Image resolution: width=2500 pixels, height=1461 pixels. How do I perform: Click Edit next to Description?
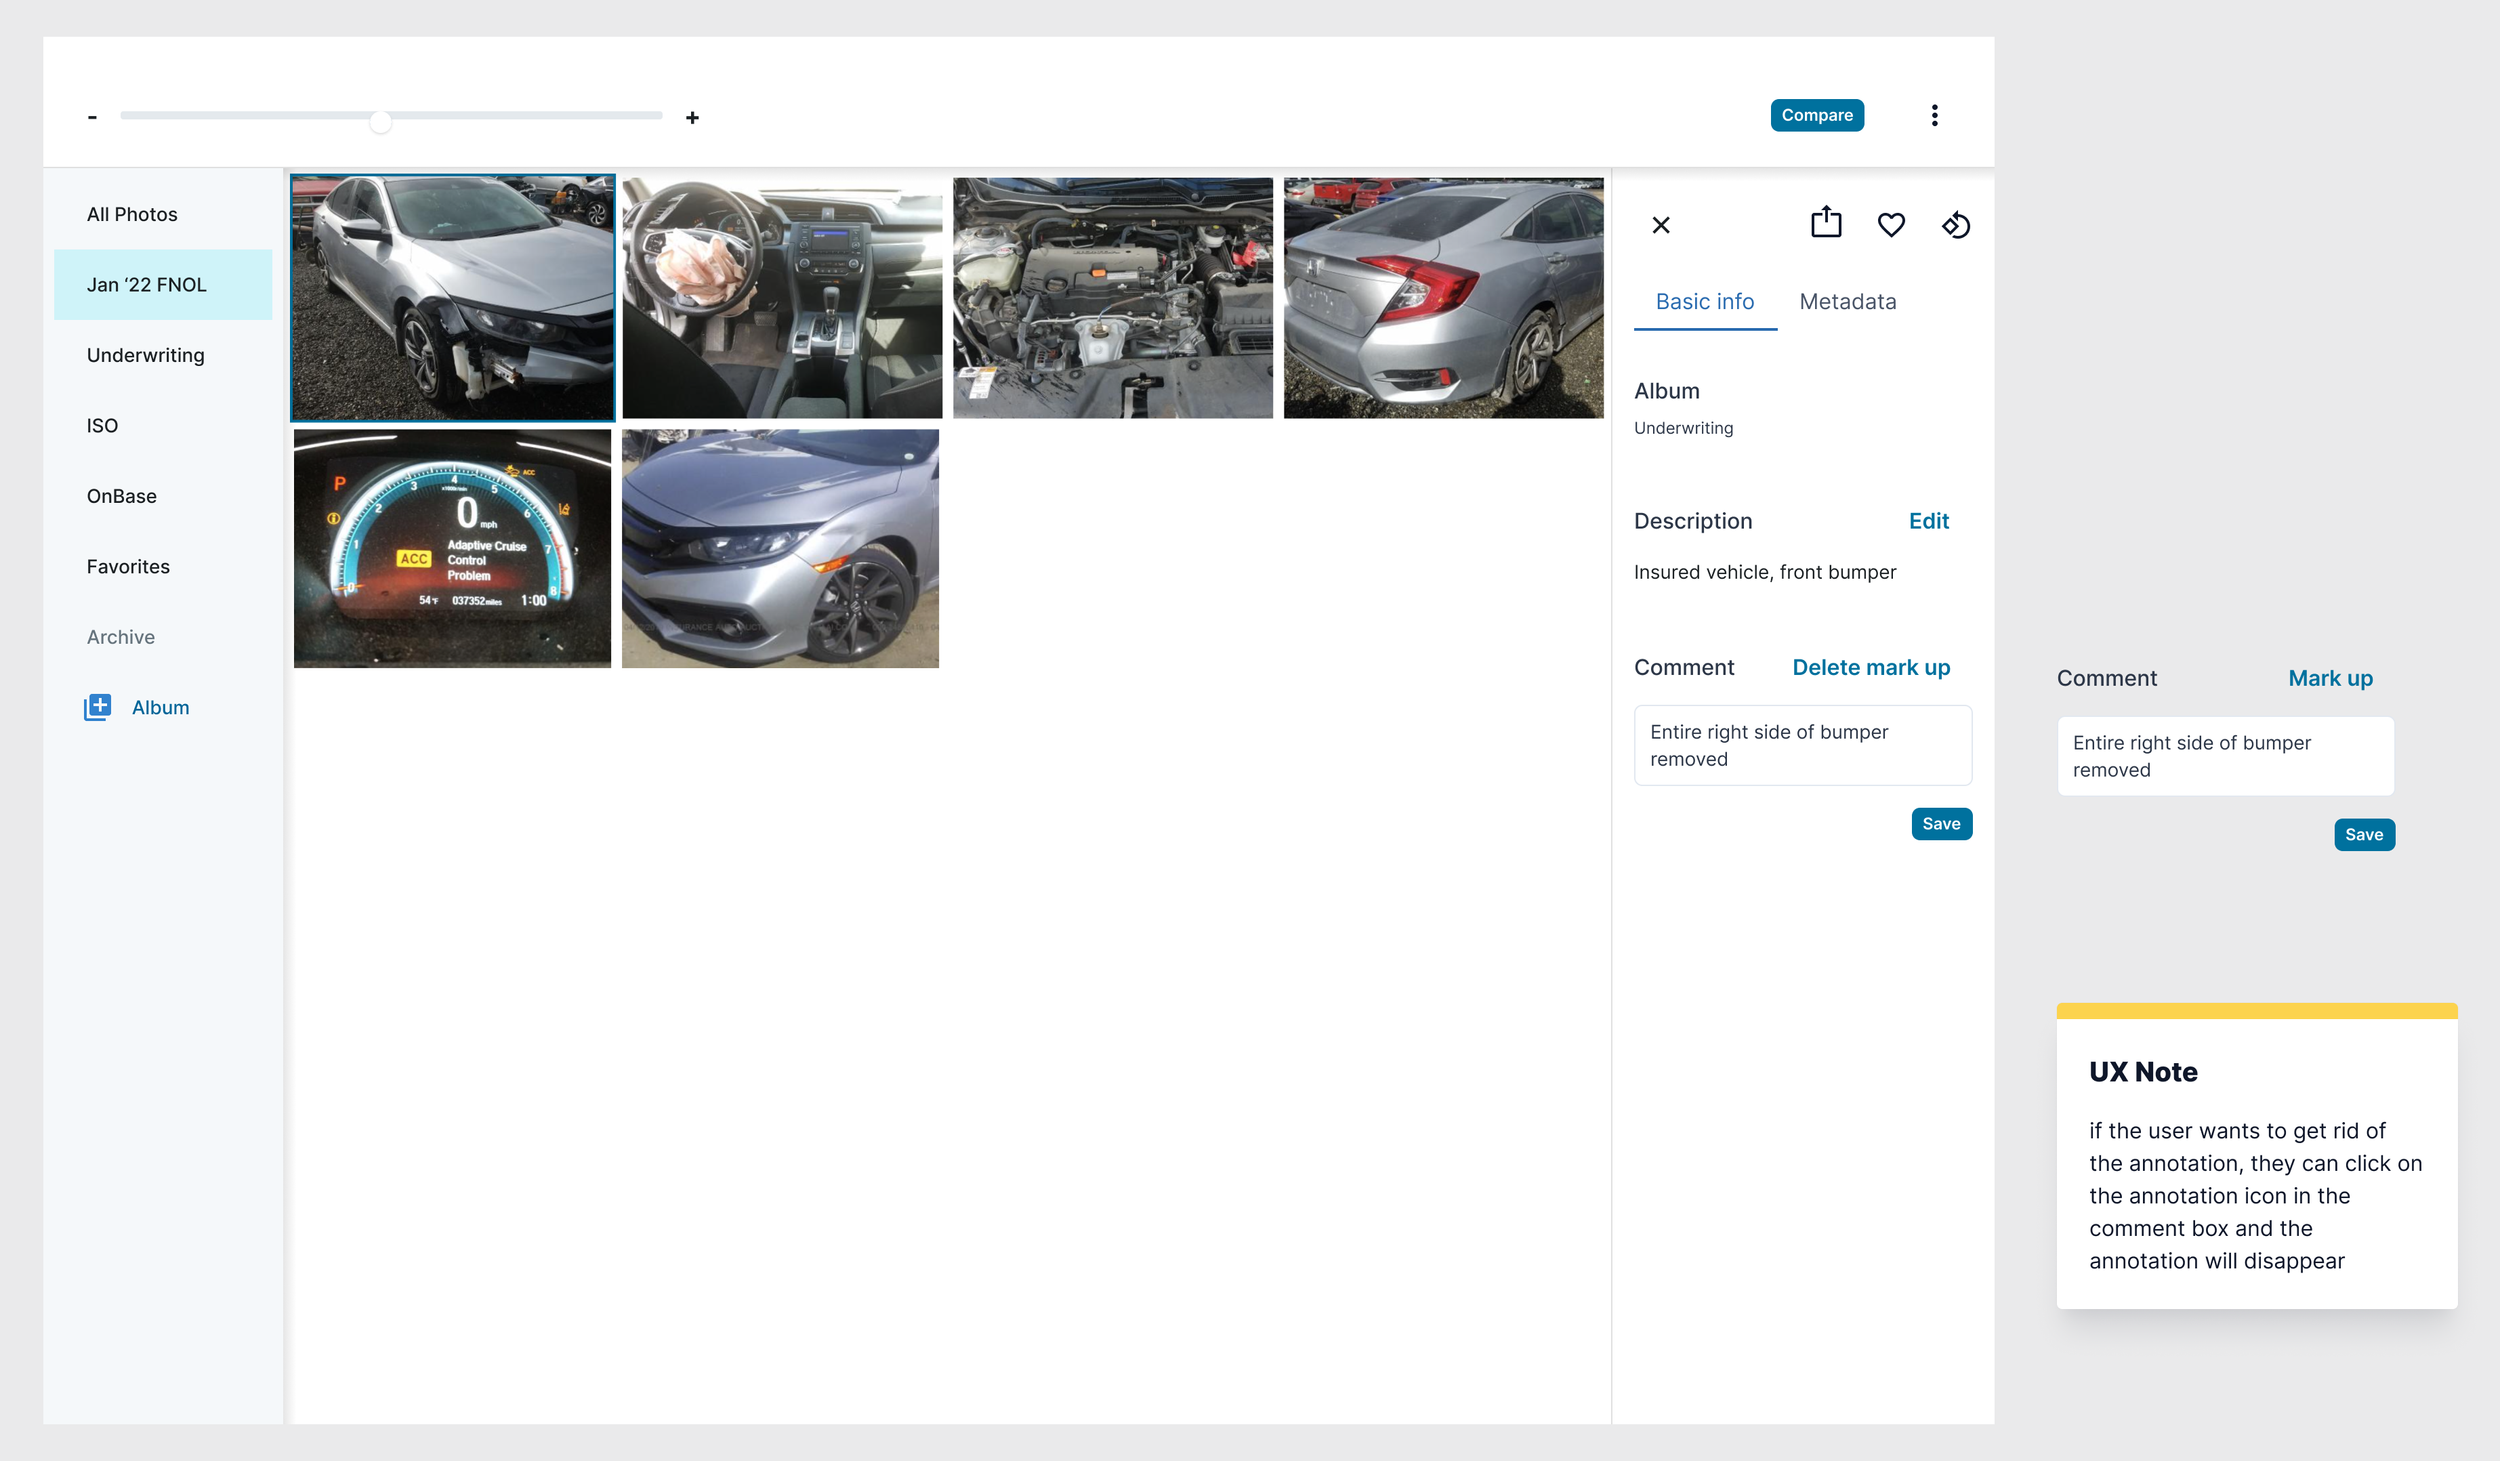1928,521
